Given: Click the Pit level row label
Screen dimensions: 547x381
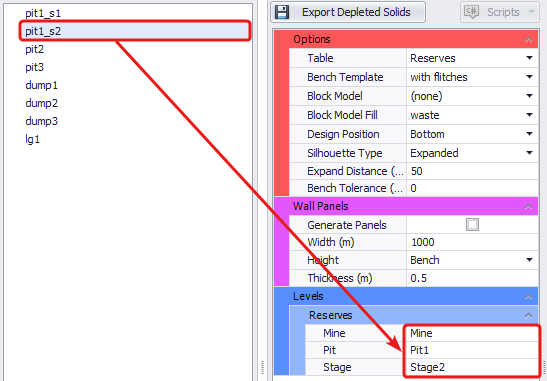Looking at the screenshot, I should coord(329,350).
